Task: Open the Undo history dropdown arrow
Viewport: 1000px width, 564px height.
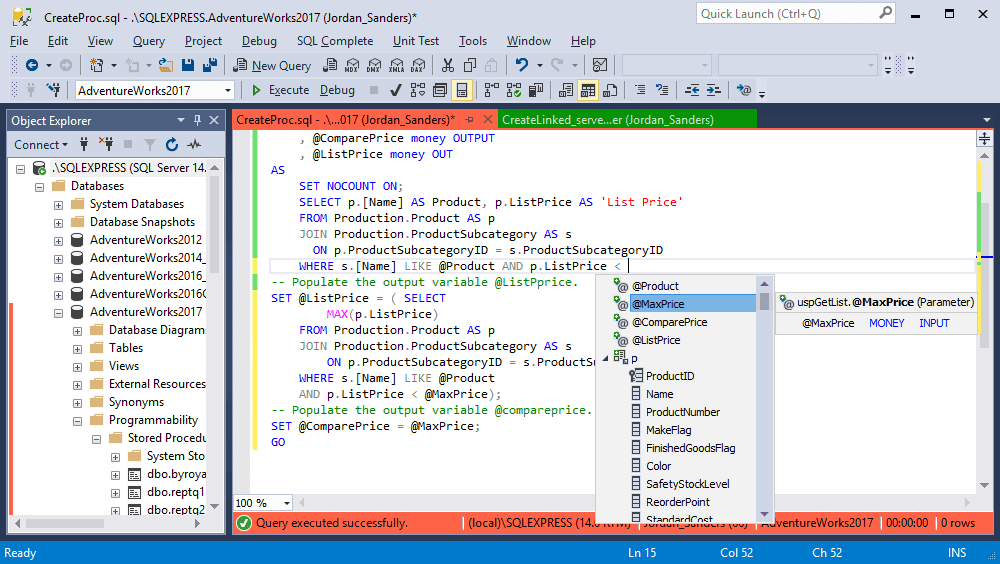Action: coord(540,65)
